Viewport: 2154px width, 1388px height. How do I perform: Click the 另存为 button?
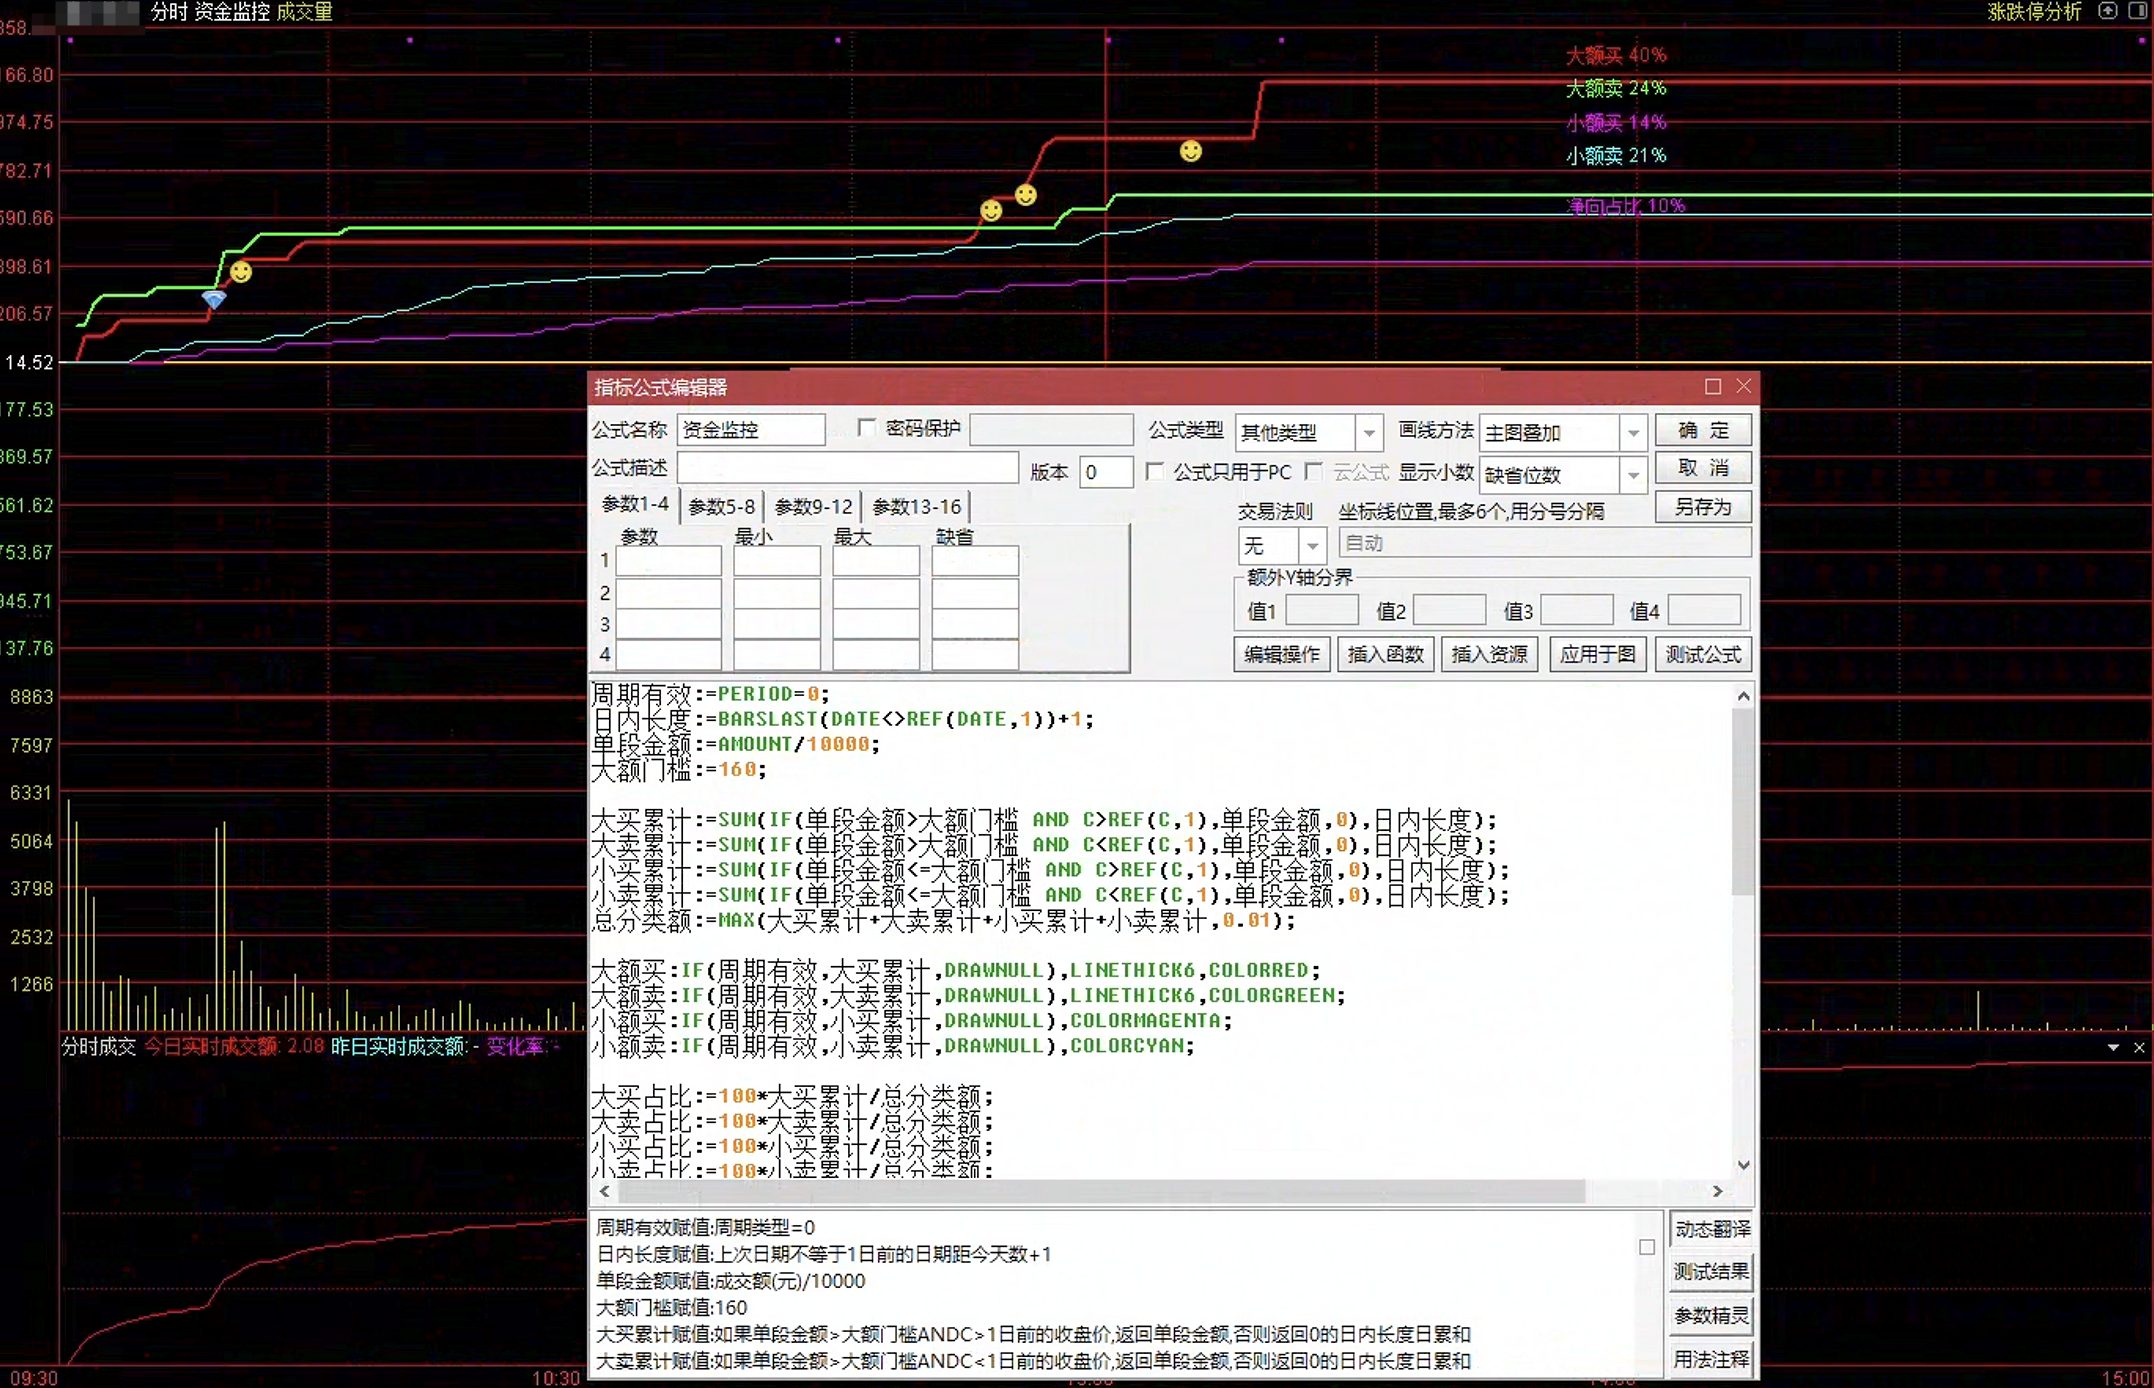[x=1702, y=507]
